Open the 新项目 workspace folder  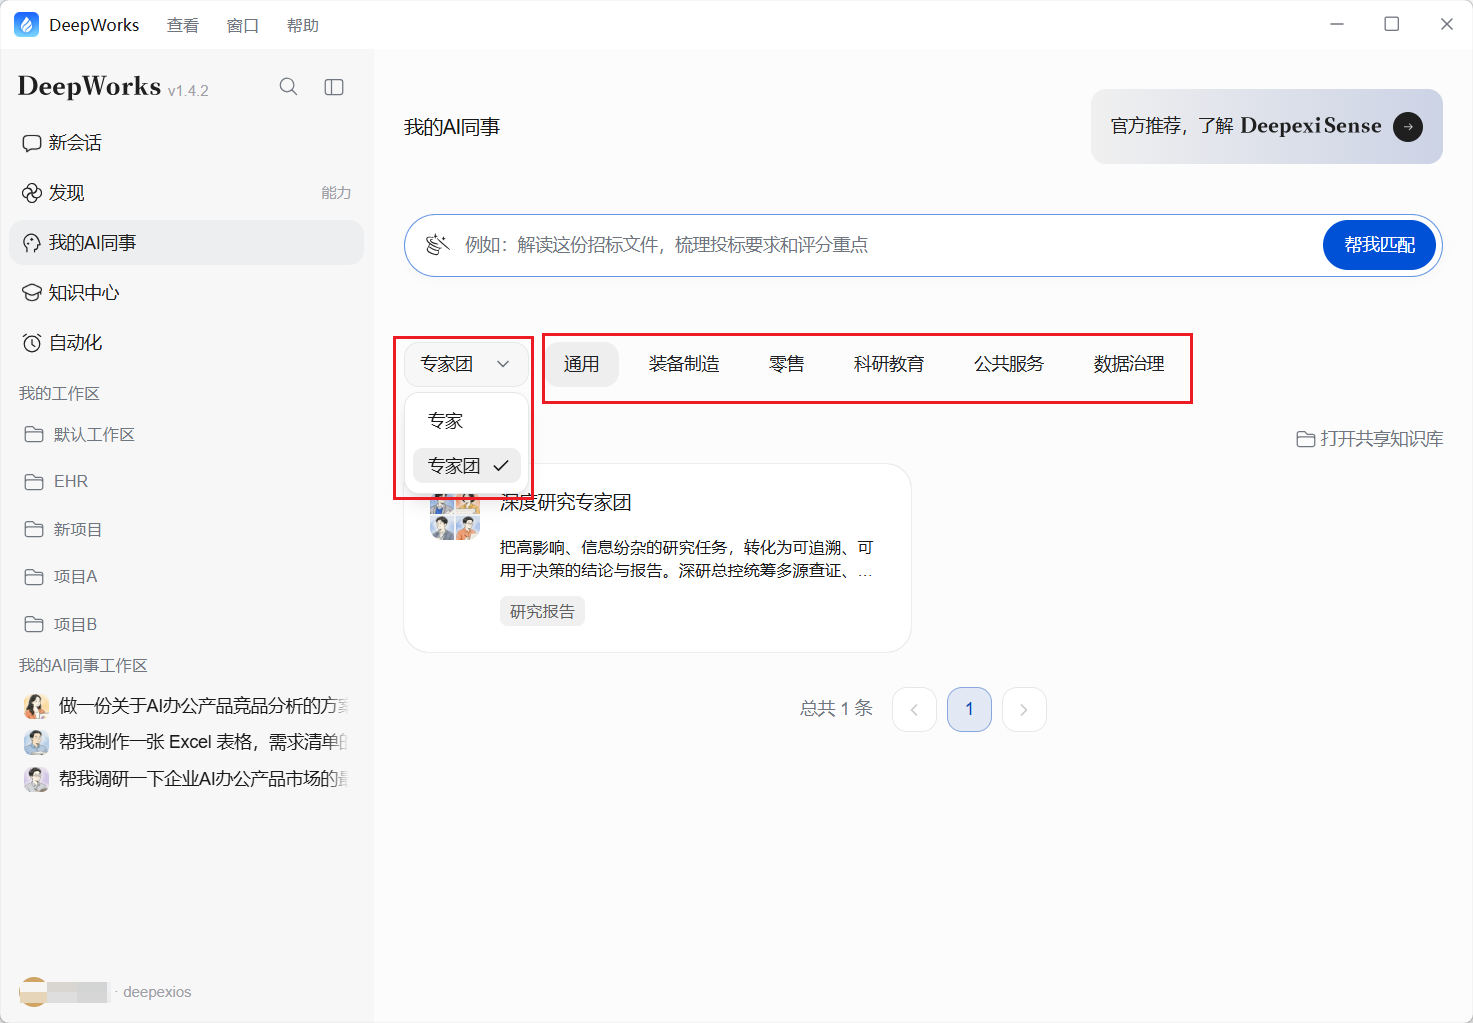coord(186,529)
